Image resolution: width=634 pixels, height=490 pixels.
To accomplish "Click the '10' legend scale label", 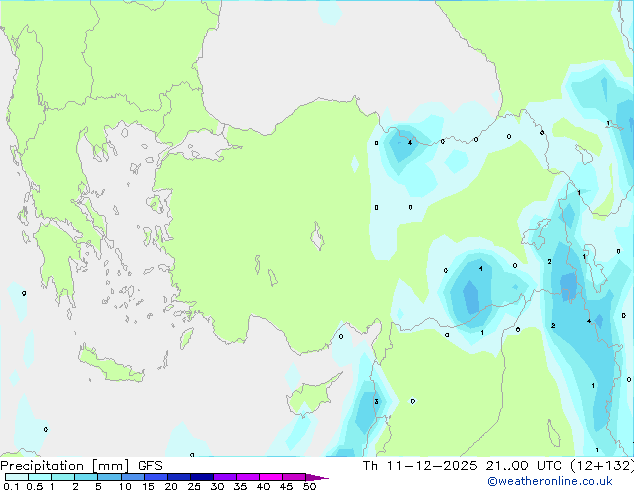I will pyautogui.click(x=125, y=486).
